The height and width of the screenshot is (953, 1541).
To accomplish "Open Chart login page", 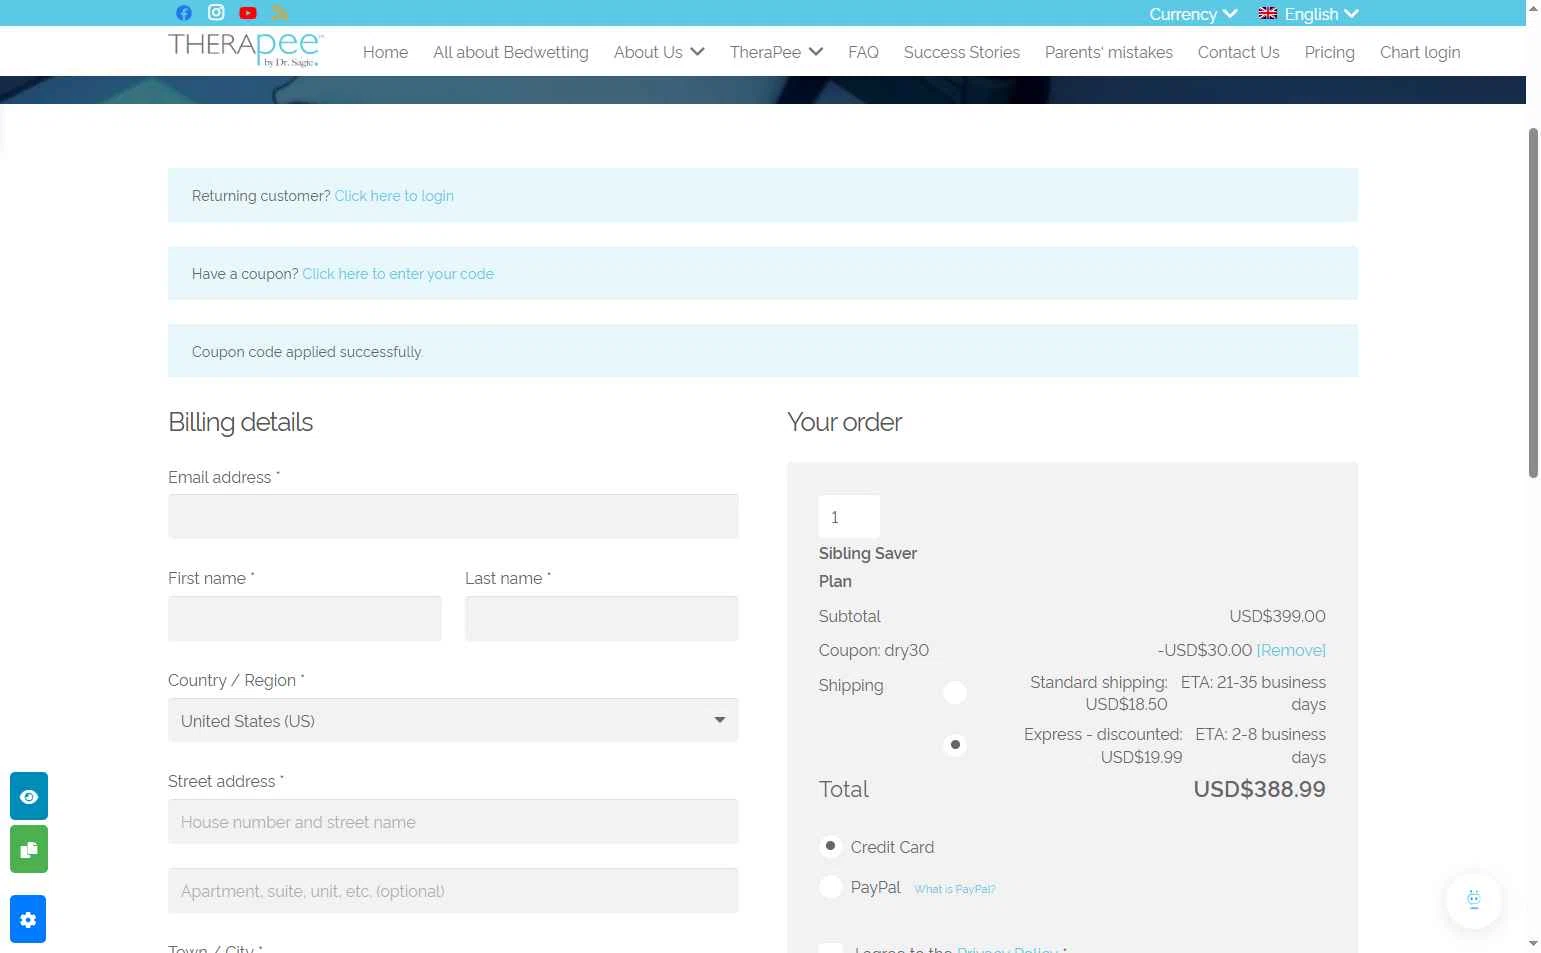I will (x=1420, y=52).
